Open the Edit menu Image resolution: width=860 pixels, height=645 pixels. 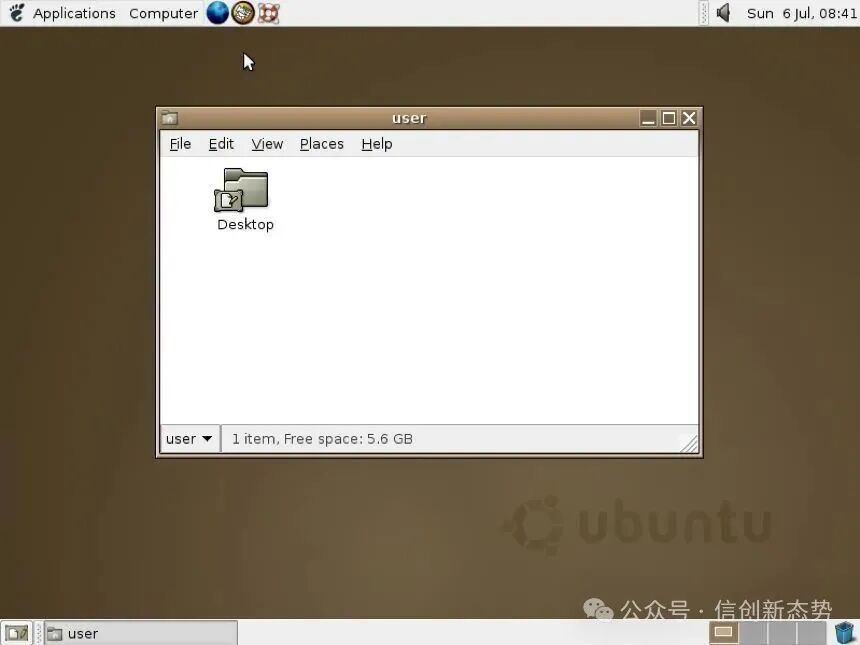coord(221,144)
